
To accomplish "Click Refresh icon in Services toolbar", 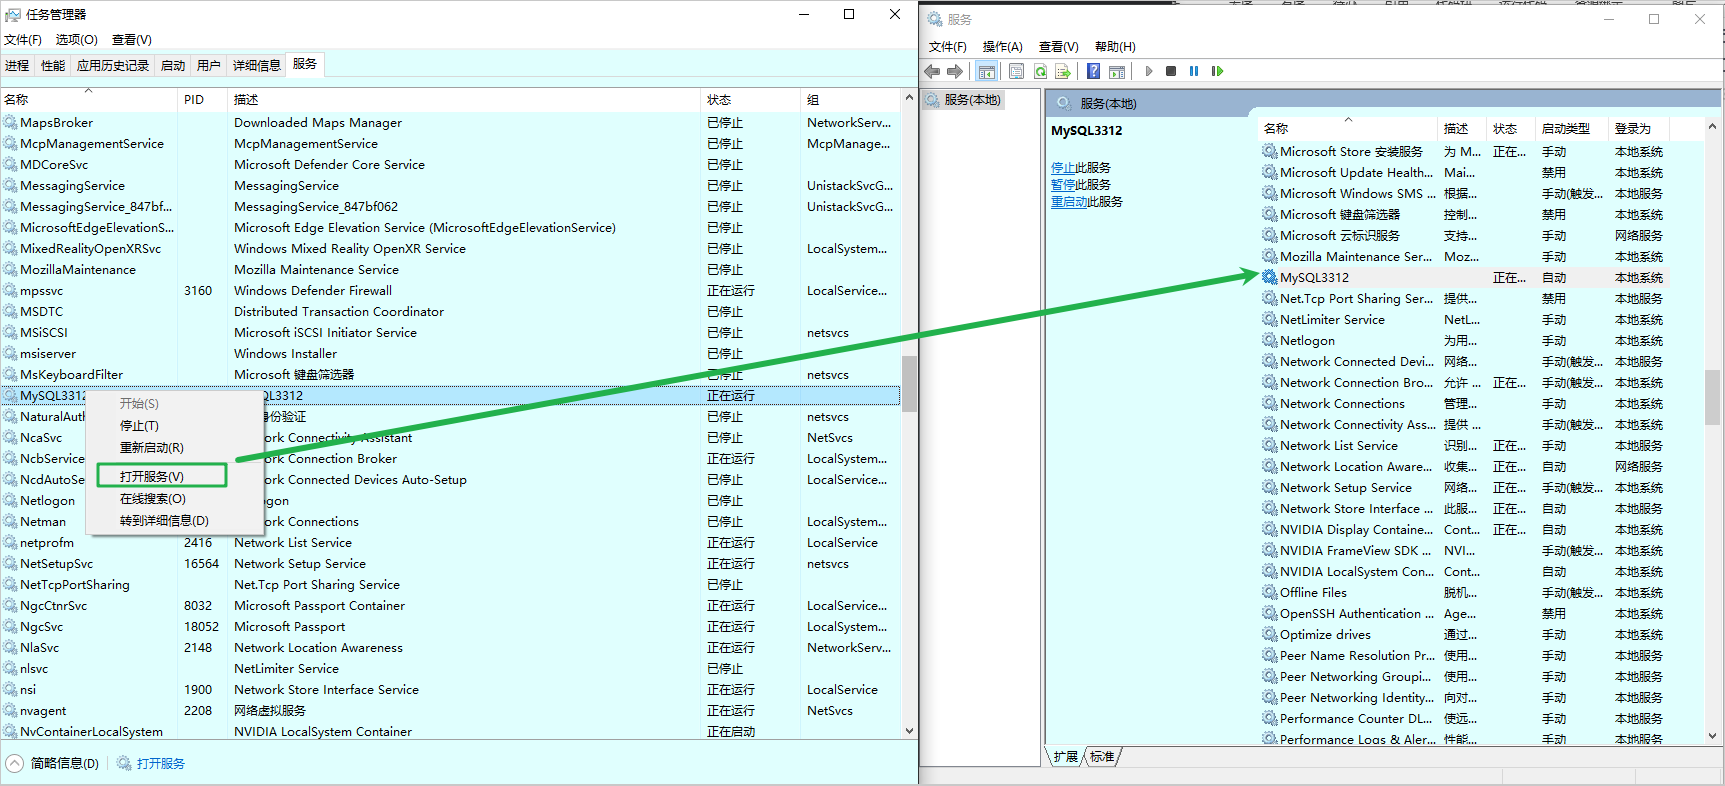I will click(1040, 71).
